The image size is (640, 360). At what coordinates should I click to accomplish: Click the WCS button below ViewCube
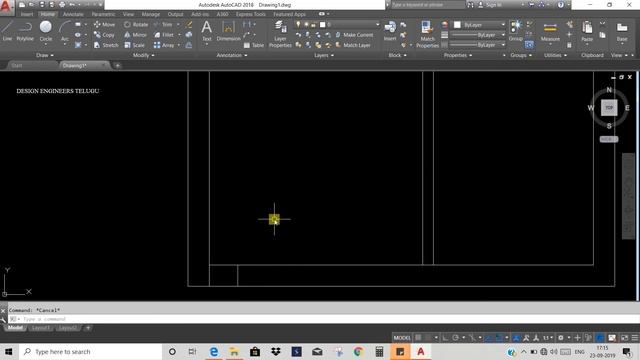tap(609, 139)
